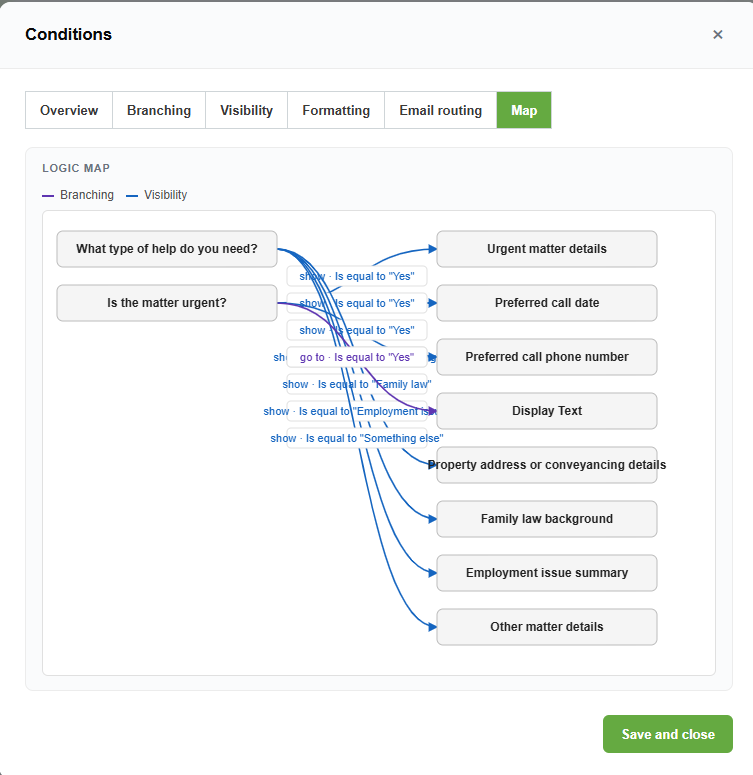Click the purple 'go to · Is equal to Yes' label

click(x=357, y=357)
